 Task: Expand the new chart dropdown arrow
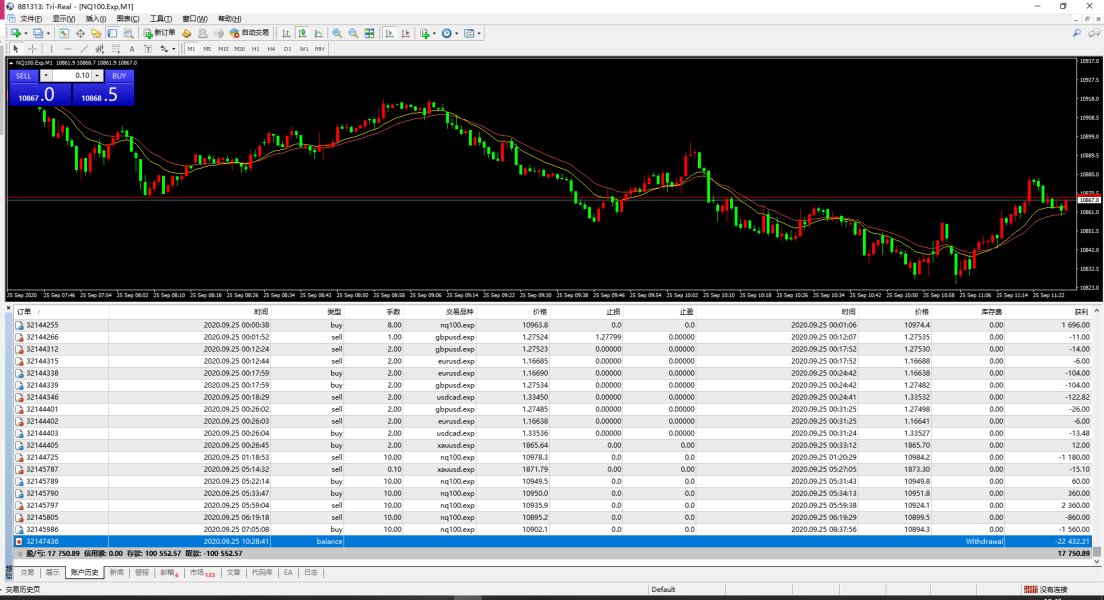click(x=25, y=33)
